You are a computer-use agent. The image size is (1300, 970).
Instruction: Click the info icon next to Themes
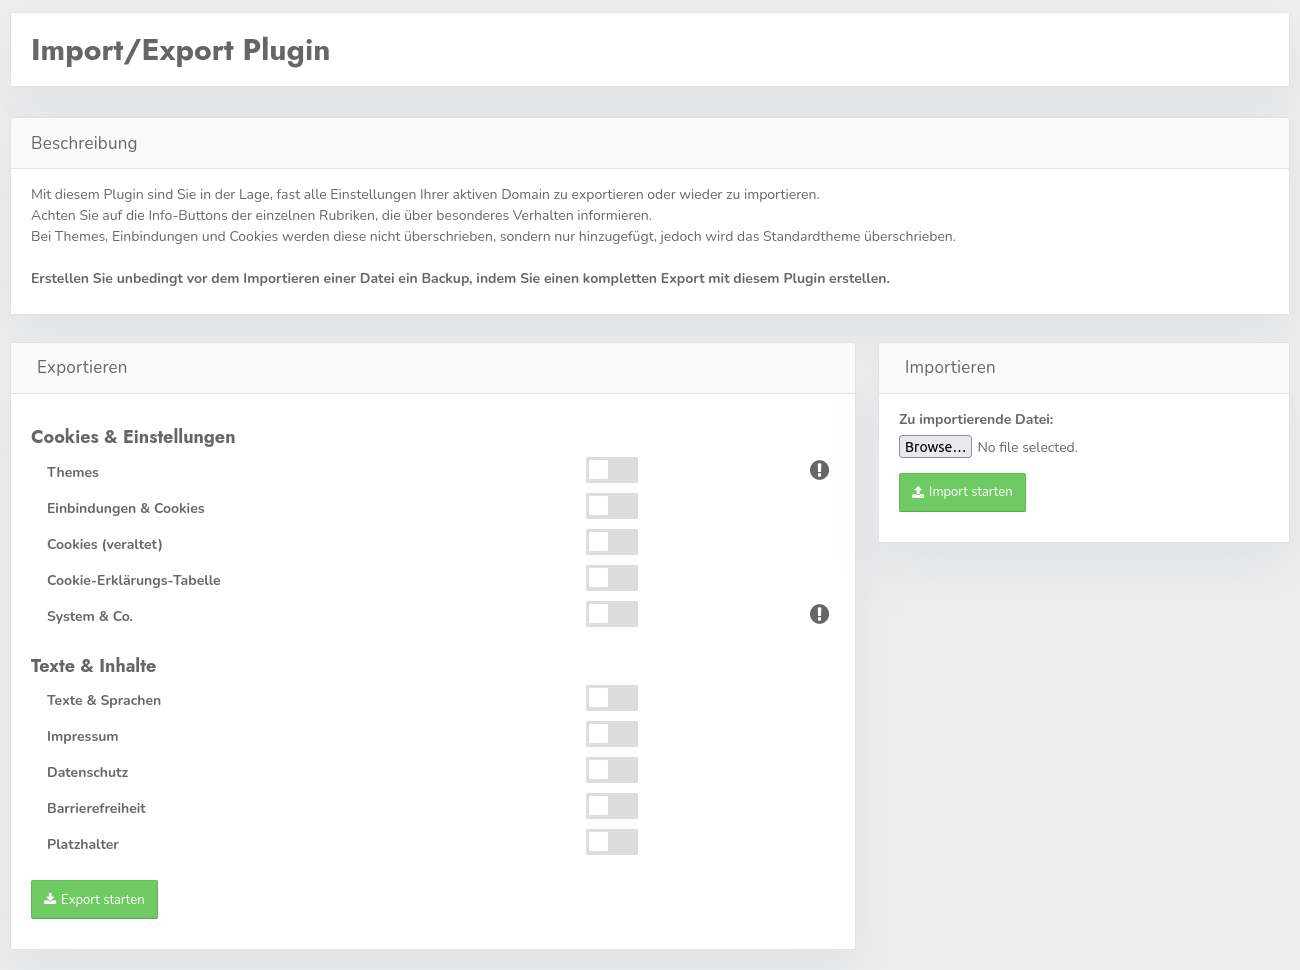tap(819, 470)
